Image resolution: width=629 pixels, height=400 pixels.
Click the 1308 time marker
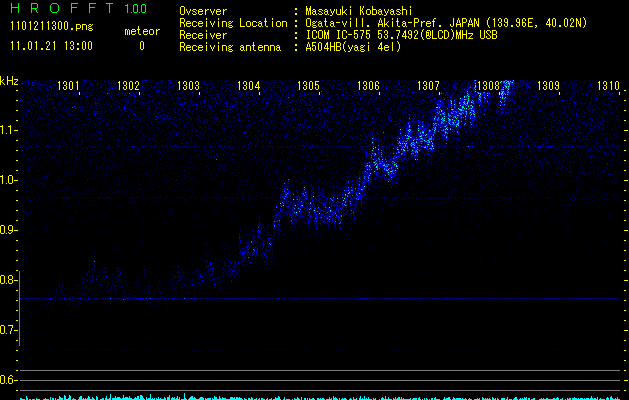488,85
